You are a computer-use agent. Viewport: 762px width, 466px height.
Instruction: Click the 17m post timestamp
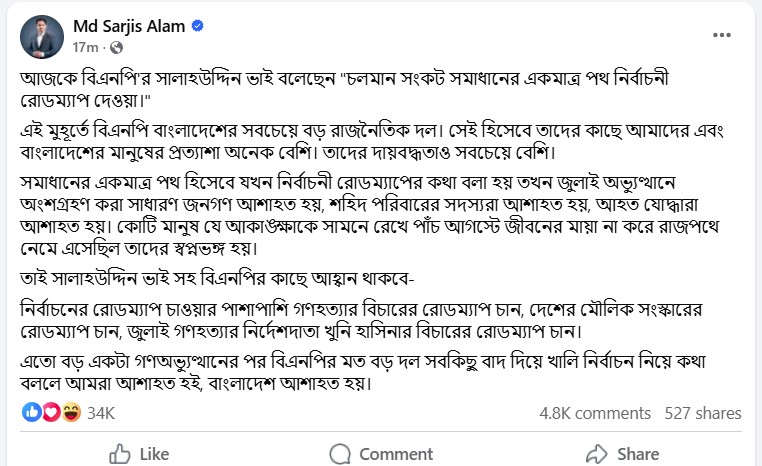click(x=83, y=47)
